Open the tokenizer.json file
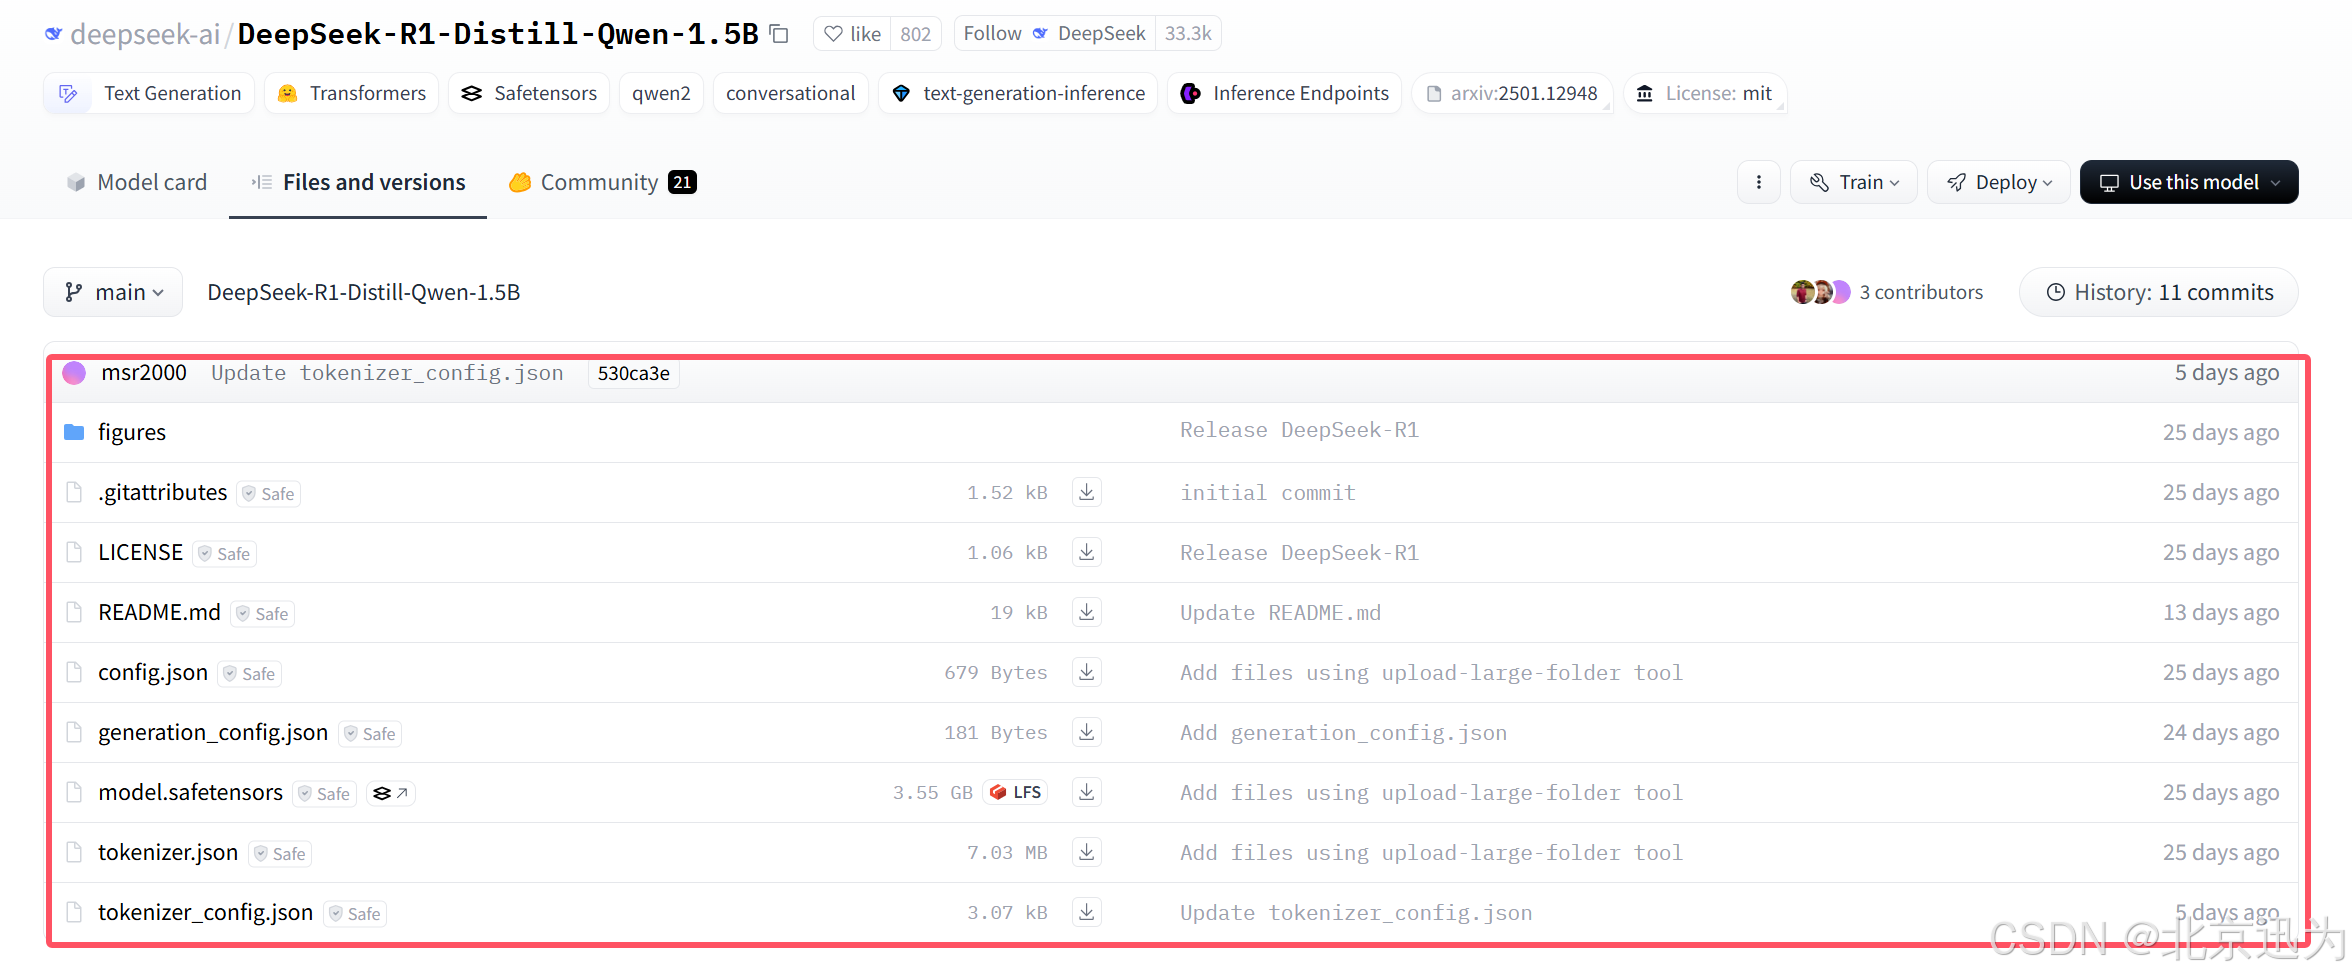 (168, 852)
